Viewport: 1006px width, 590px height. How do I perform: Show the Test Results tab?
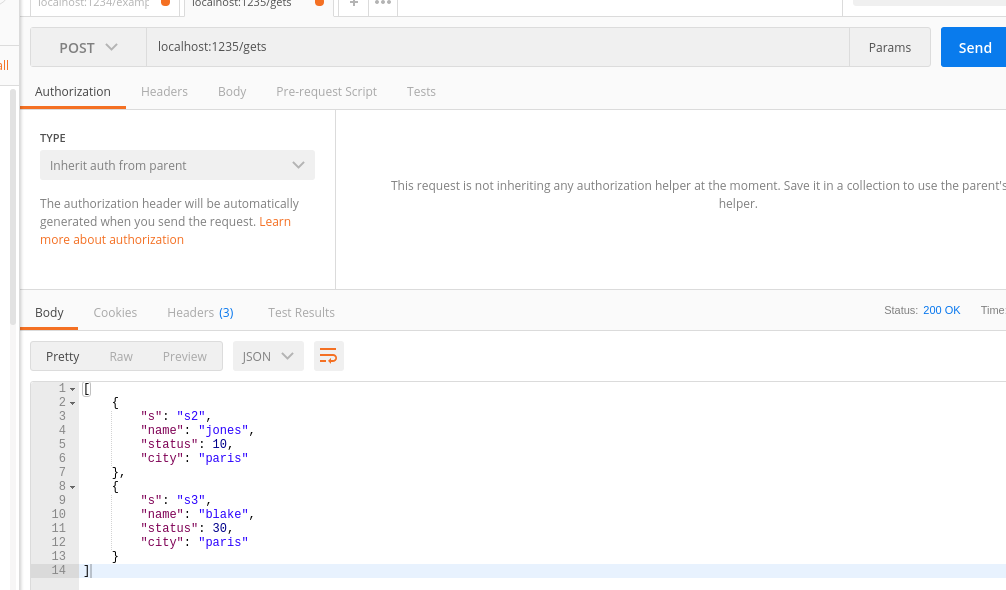pyautogui.click(x=302, y=312)
